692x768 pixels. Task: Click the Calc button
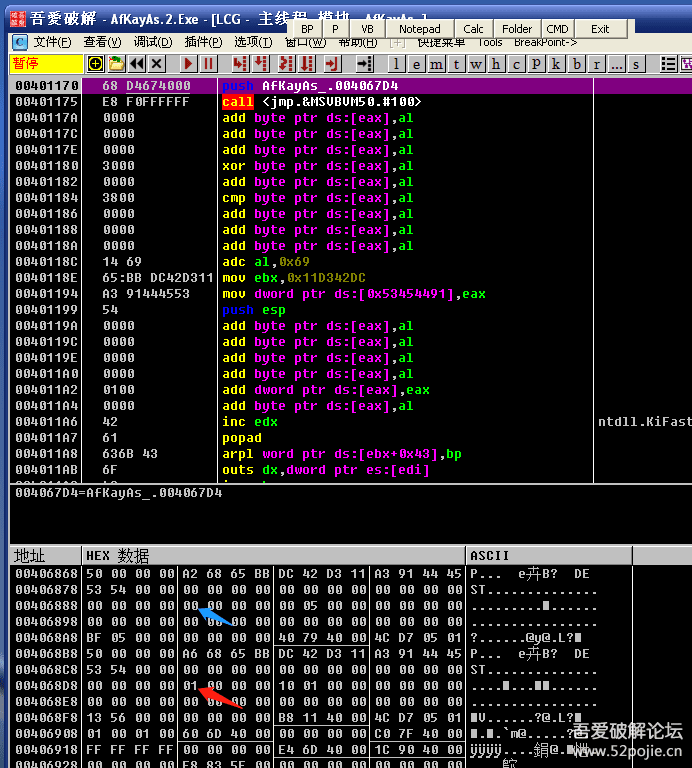pyautogui.click(x=474, y=29)
